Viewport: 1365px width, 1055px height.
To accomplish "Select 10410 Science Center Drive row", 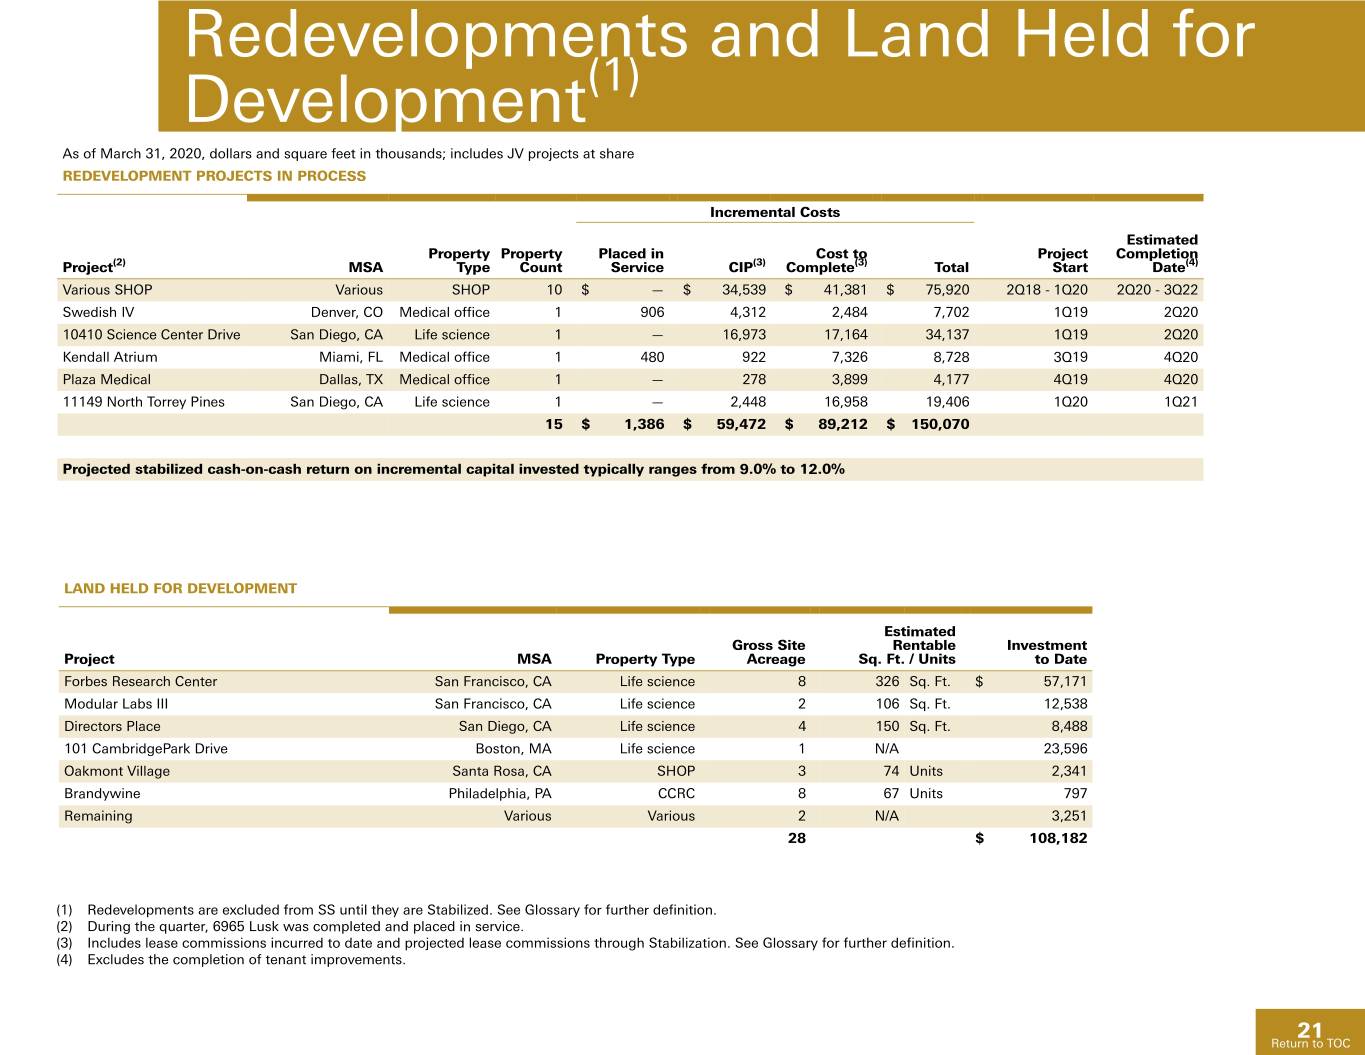I will click(630, 335).
